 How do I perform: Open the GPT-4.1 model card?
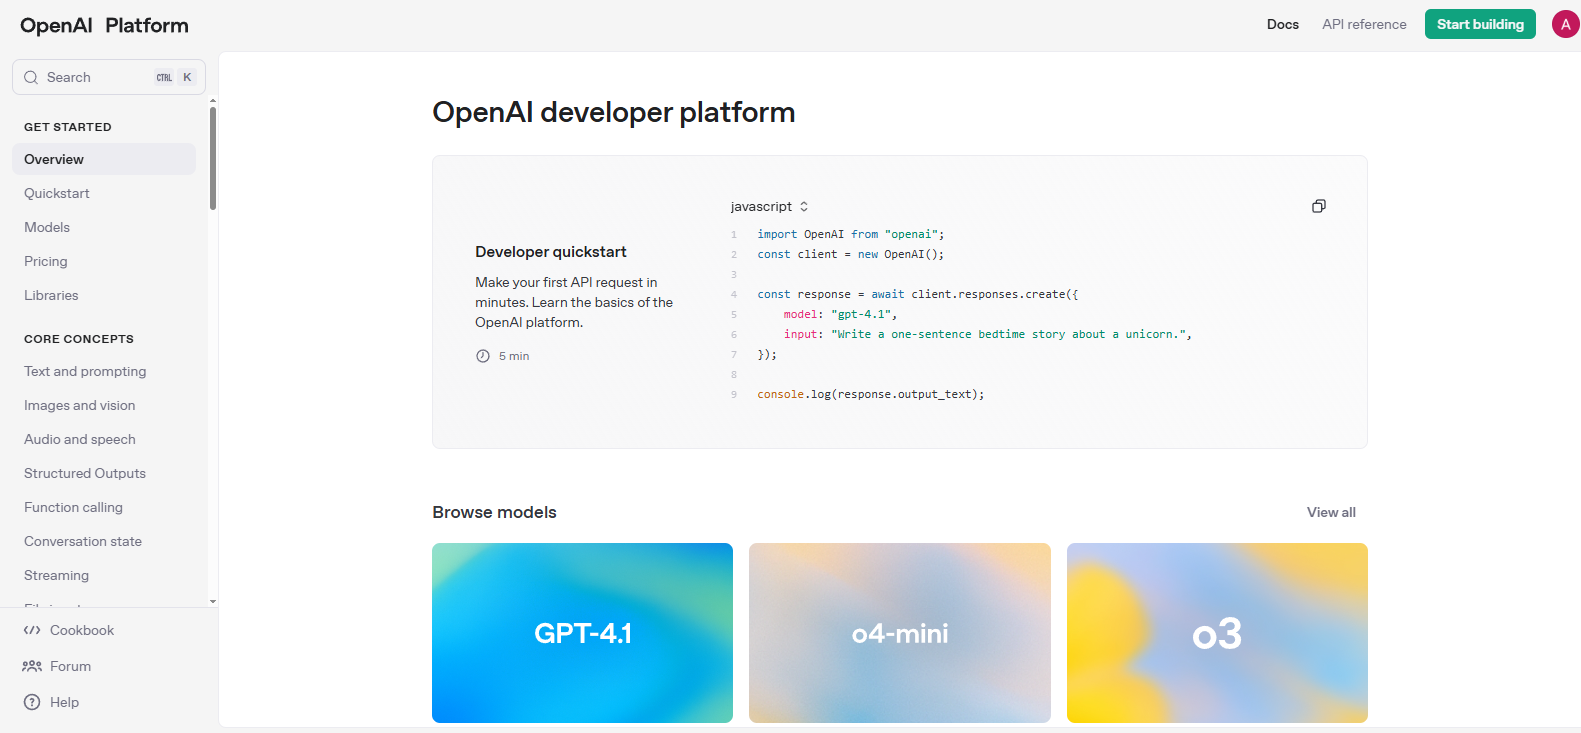point(582,632)
